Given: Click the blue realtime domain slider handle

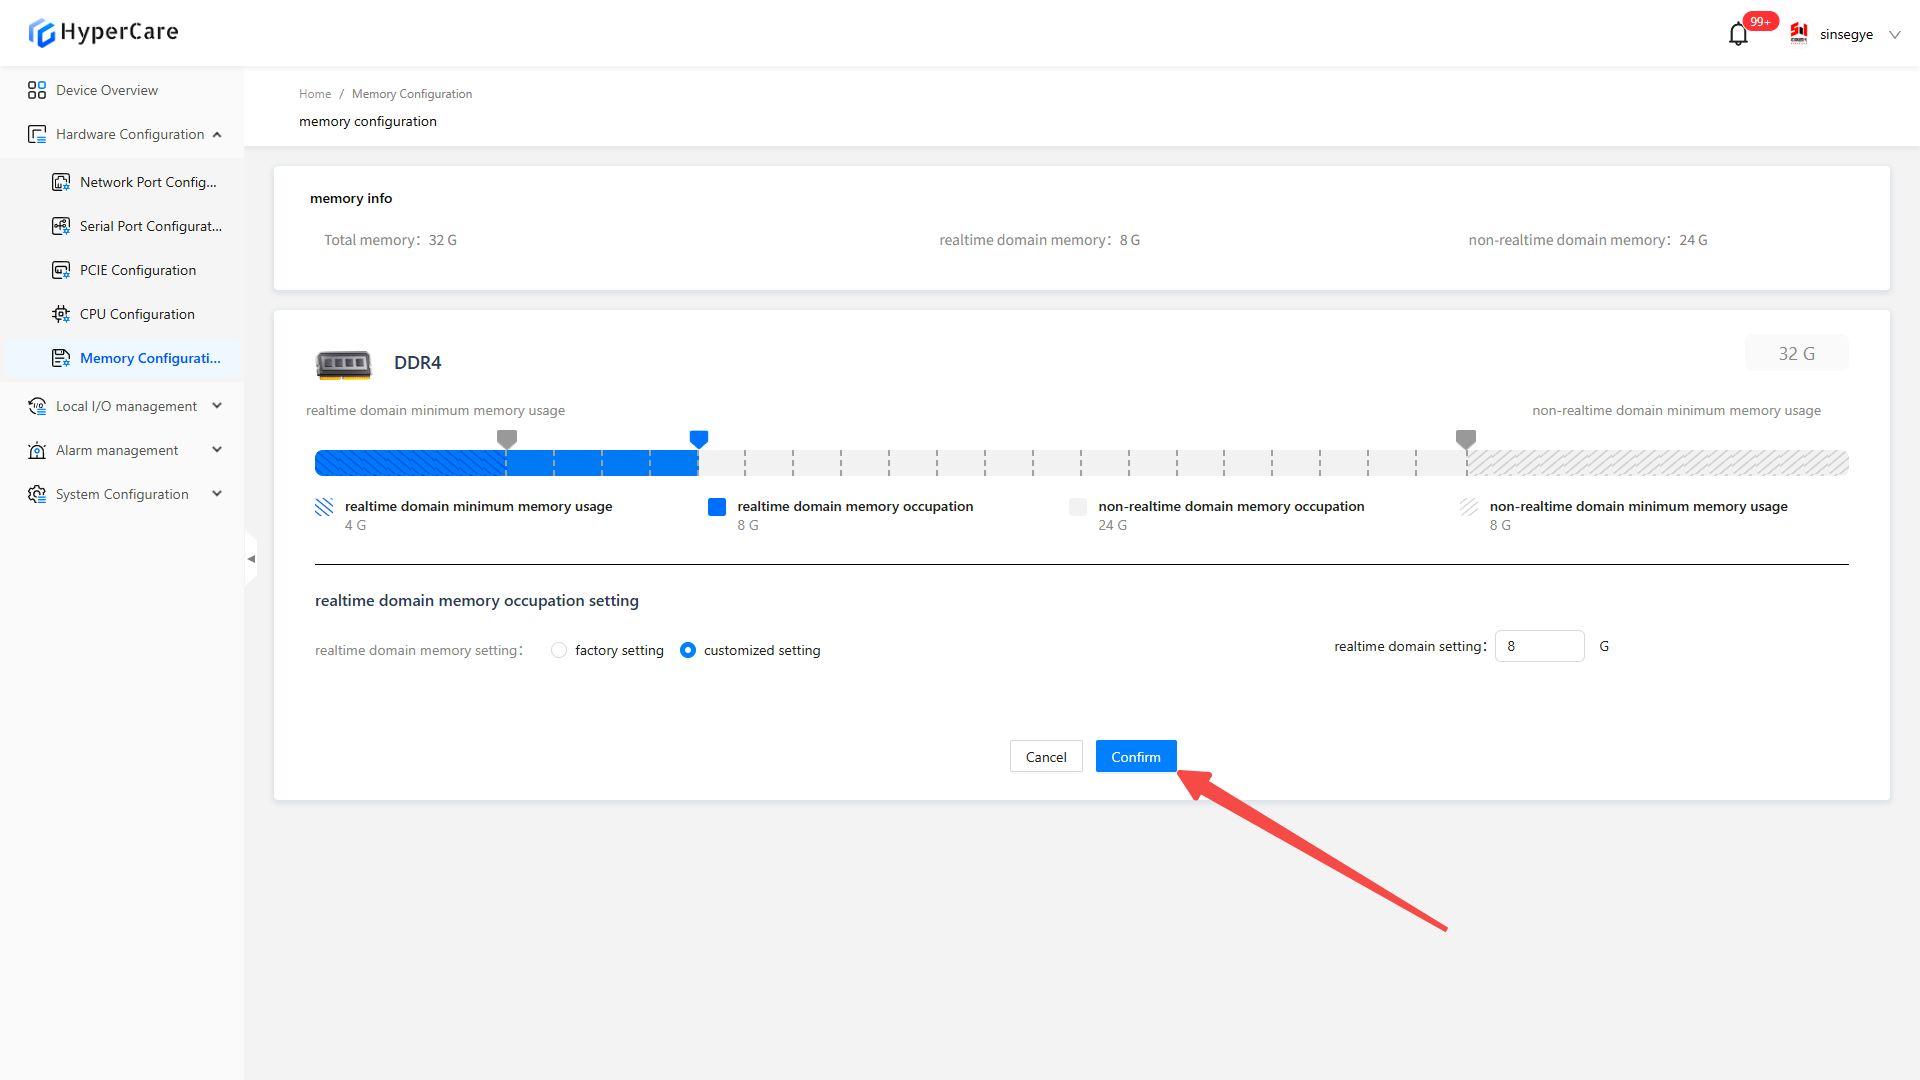Looking at the screenshot, I should 699,439.
